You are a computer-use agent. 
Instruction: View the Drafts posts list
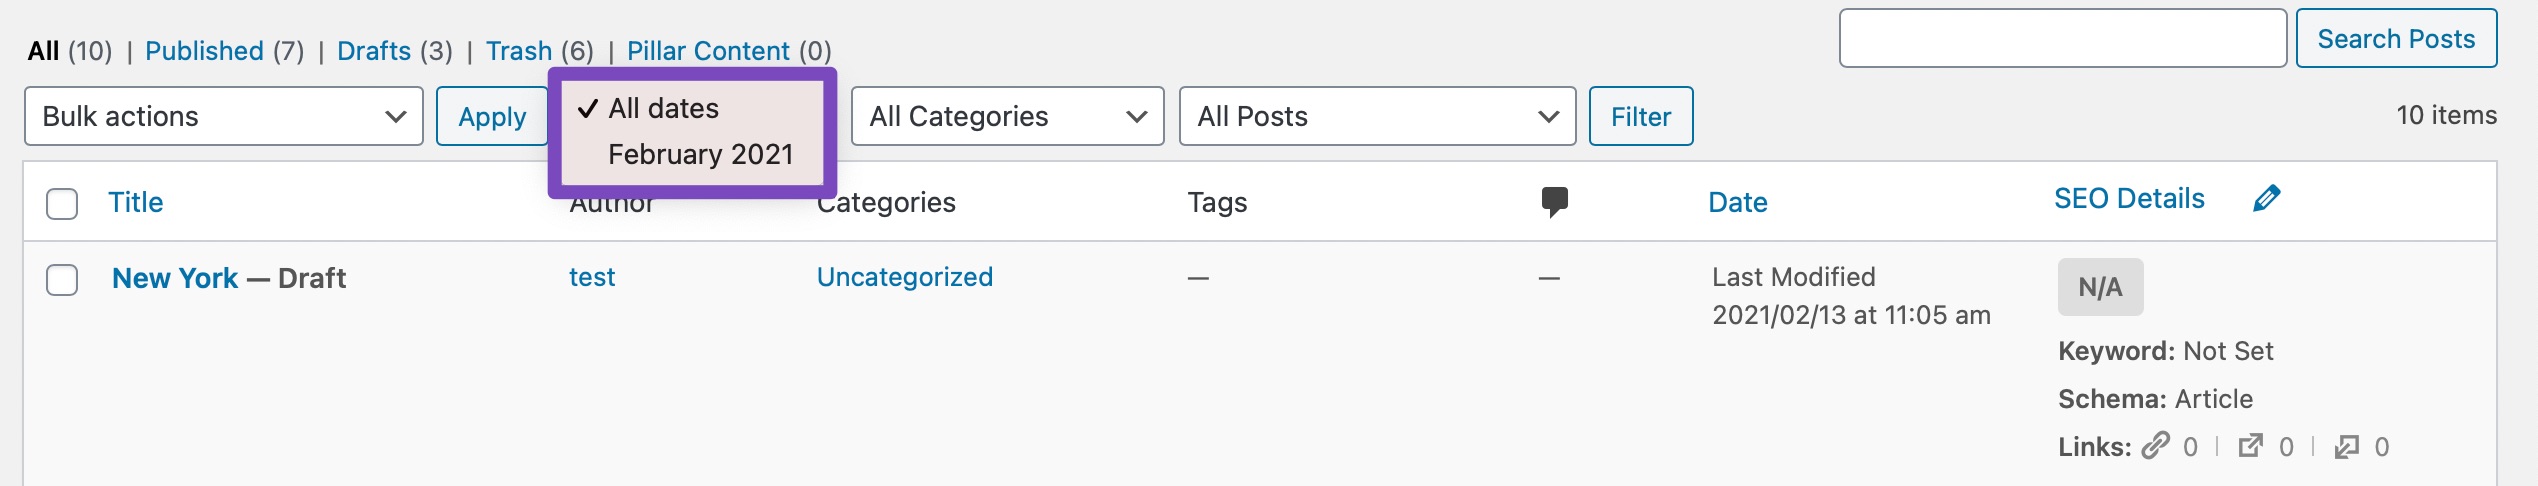click(x=374, y=51)
